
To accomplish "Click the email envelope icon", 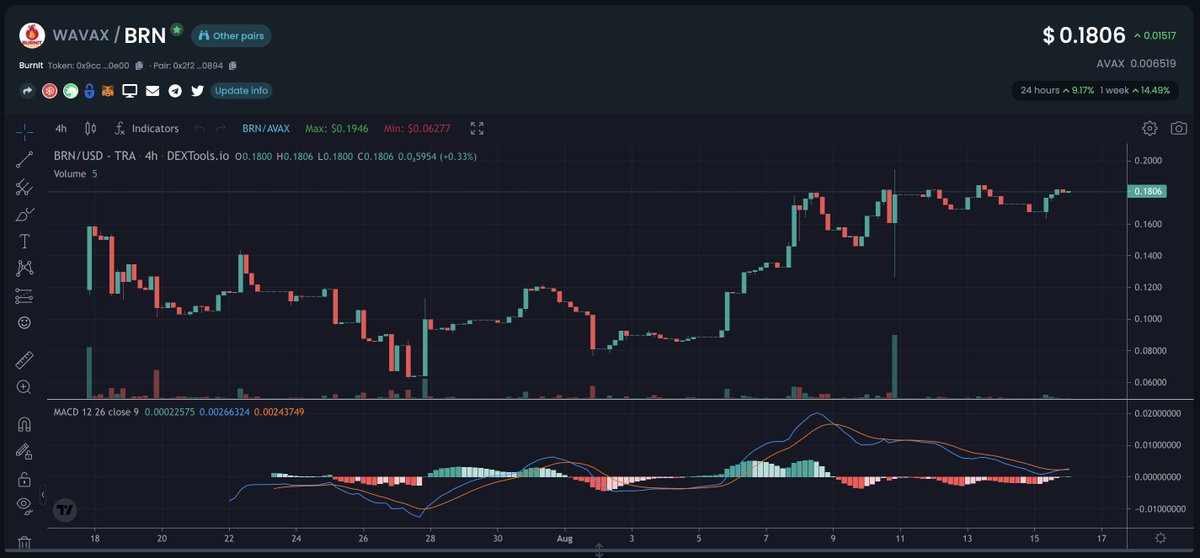I will point(153,91).
